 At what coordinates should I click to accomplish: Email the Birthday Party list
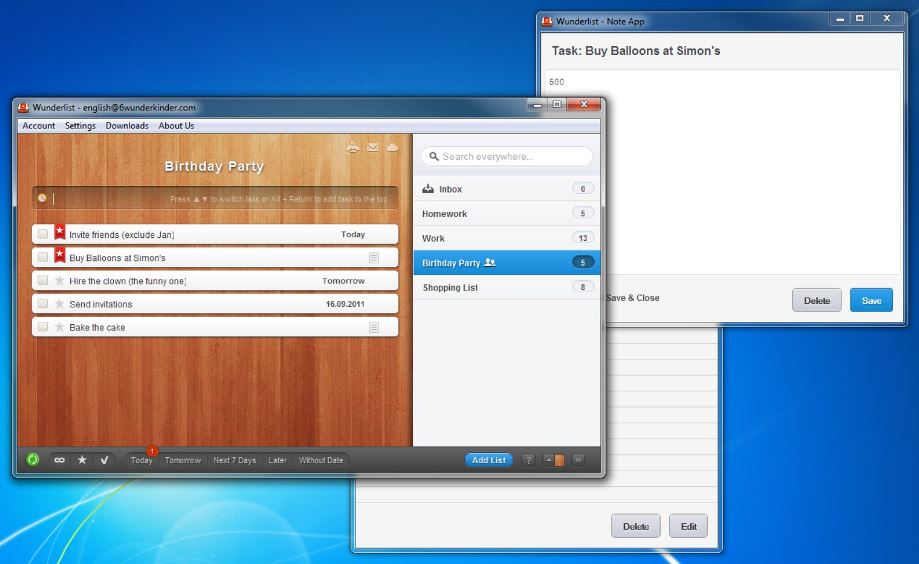coord(373,147)
